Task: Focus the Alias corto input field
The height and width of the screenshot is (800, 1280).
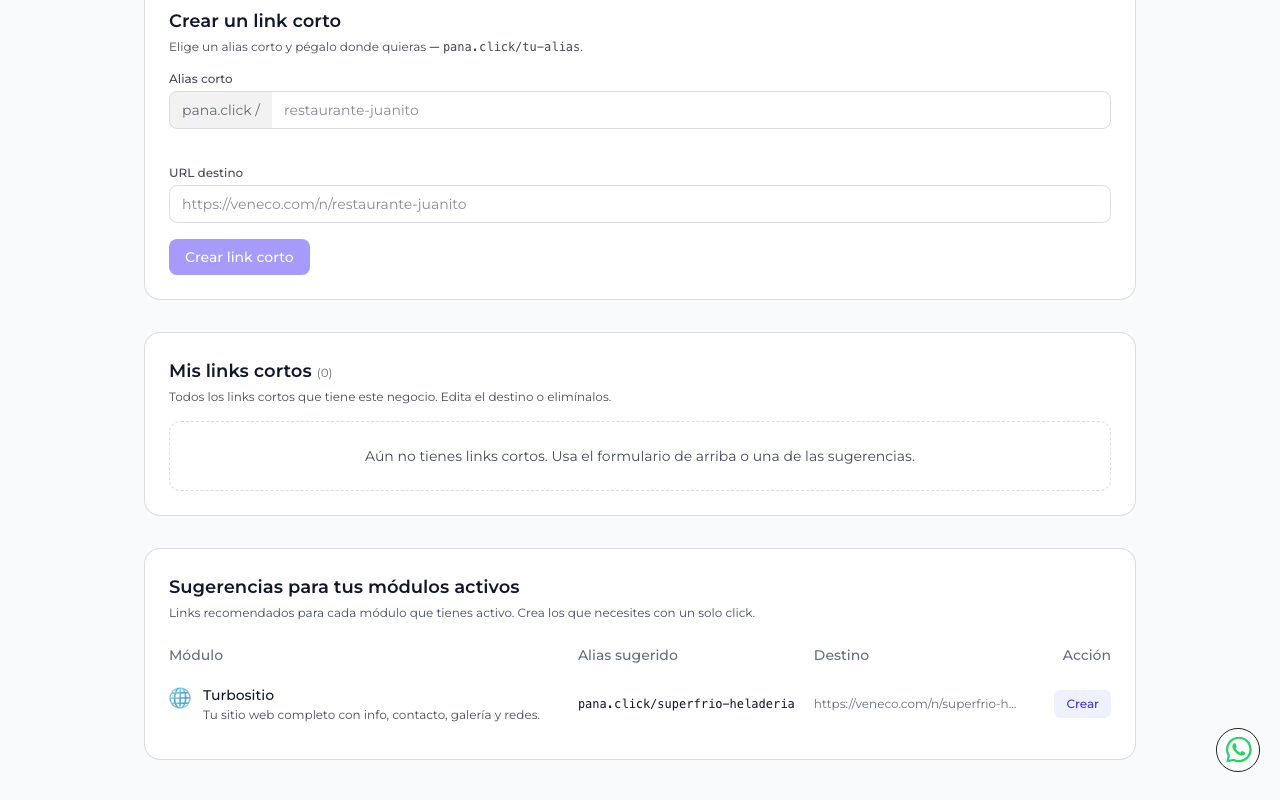Action: pyautogui.click(x=690, y=110)
